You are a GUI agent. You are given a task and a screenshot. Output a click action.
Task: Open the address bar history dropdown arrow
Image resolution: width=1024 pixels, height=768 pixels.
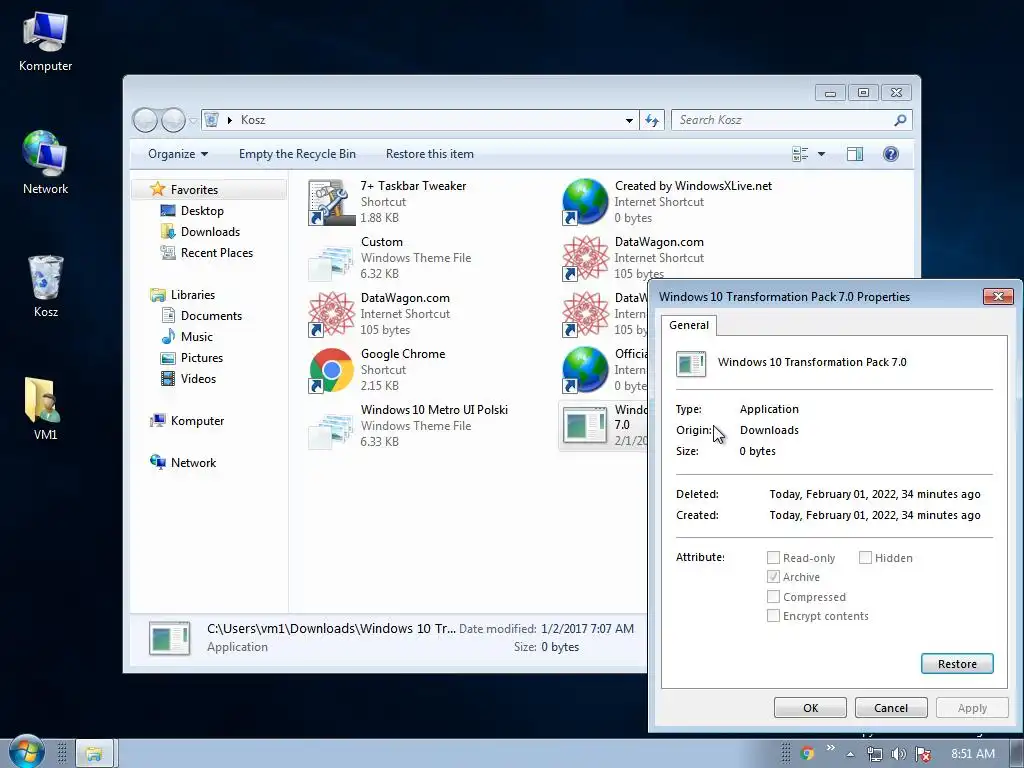(x=629, y=120)
